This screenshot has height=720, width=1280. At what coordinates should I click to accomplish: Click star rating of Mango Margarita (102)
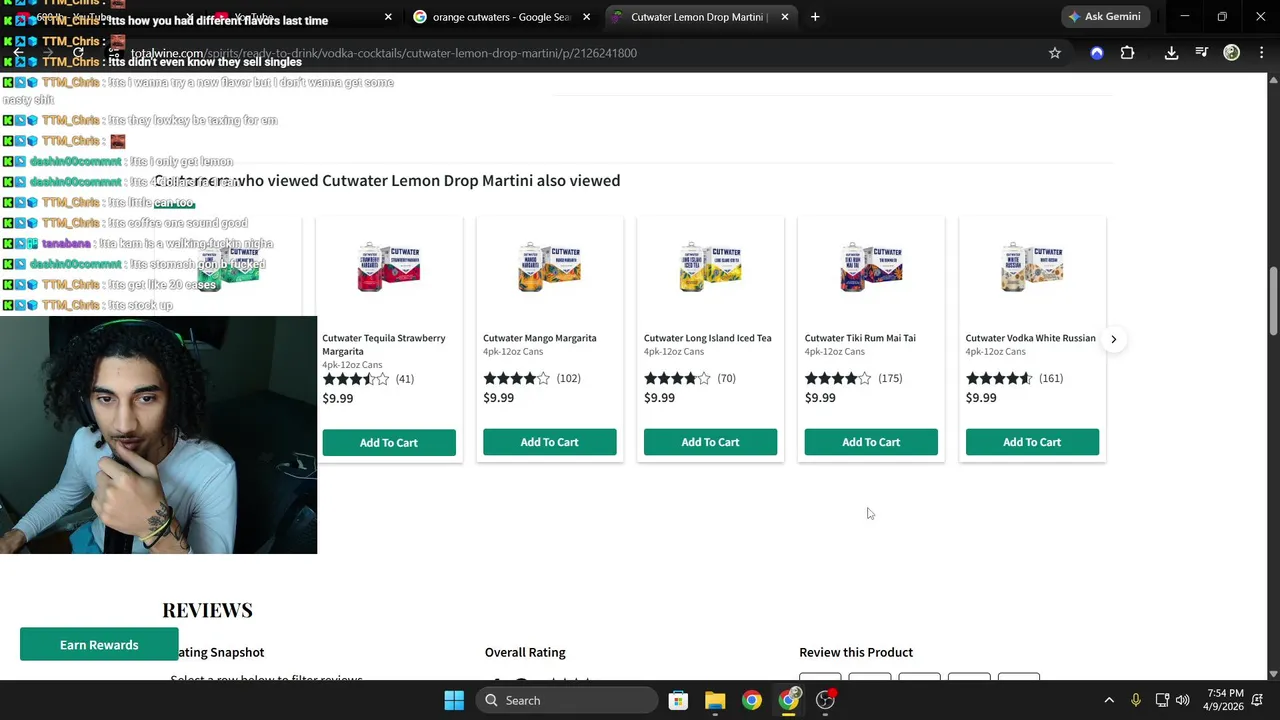tap(517, 378)
